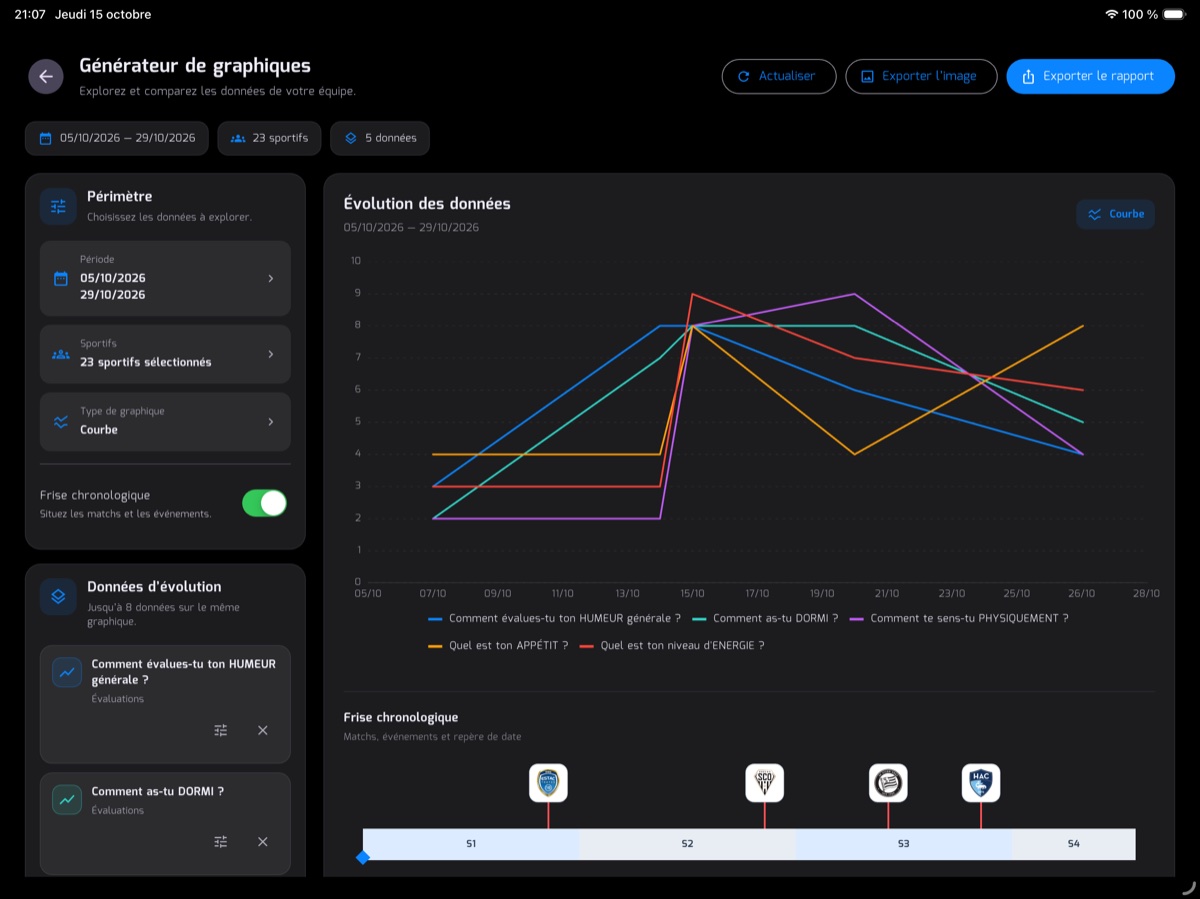Click the Périmètre sliders icon
Screen dimensions: 1200x899
[x=58, y=206]
